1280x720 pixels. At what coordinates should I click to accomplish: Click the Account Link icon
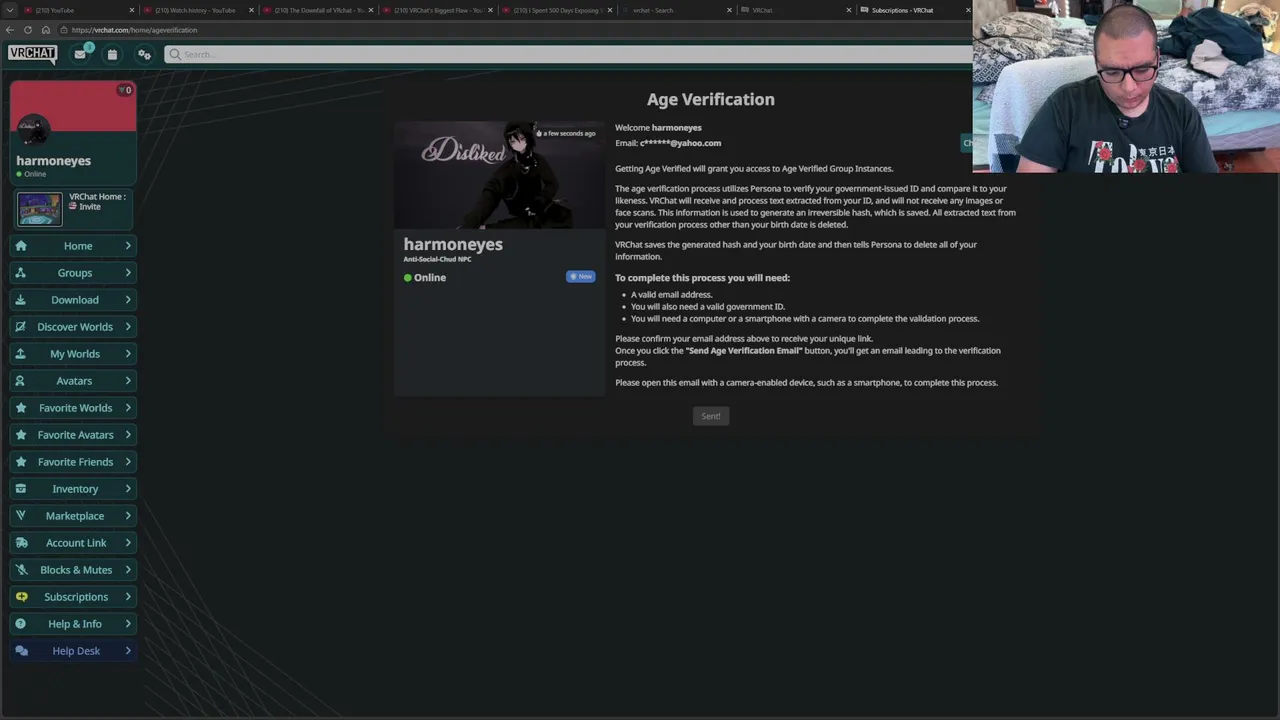pyautogui.click(x=21, y=543)
